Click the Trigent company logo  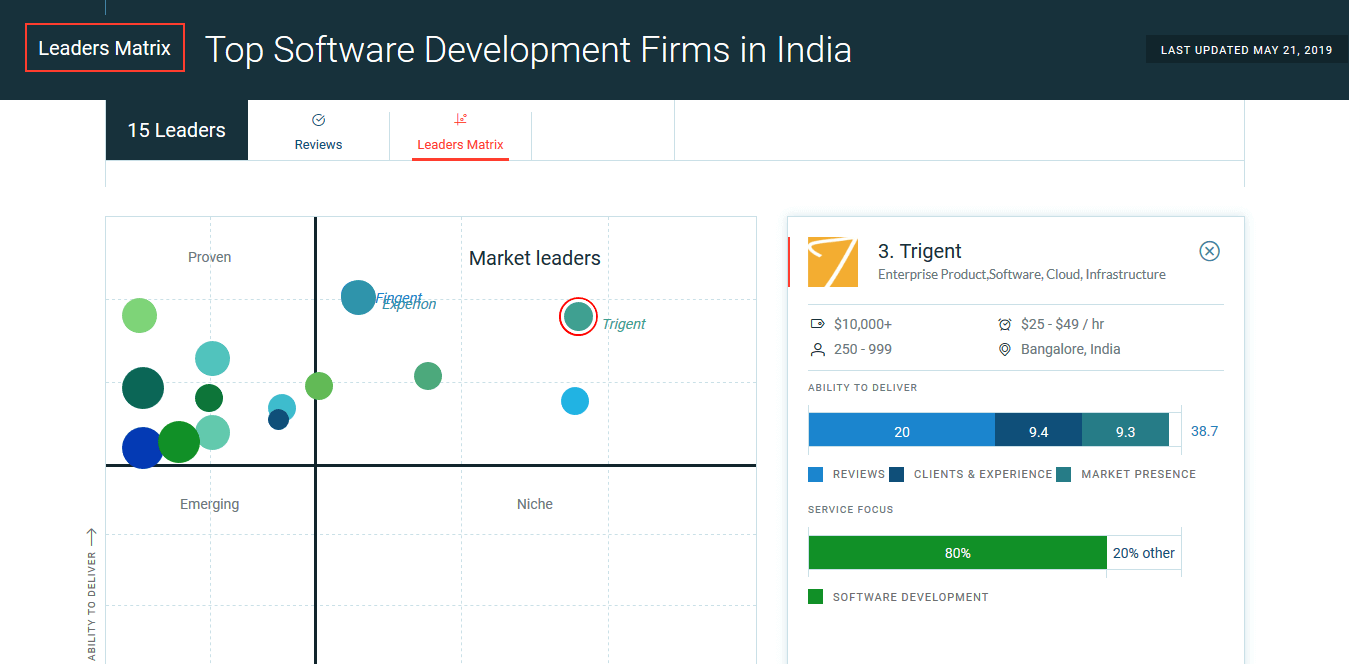pyautogui.click(x=833, y=262)
